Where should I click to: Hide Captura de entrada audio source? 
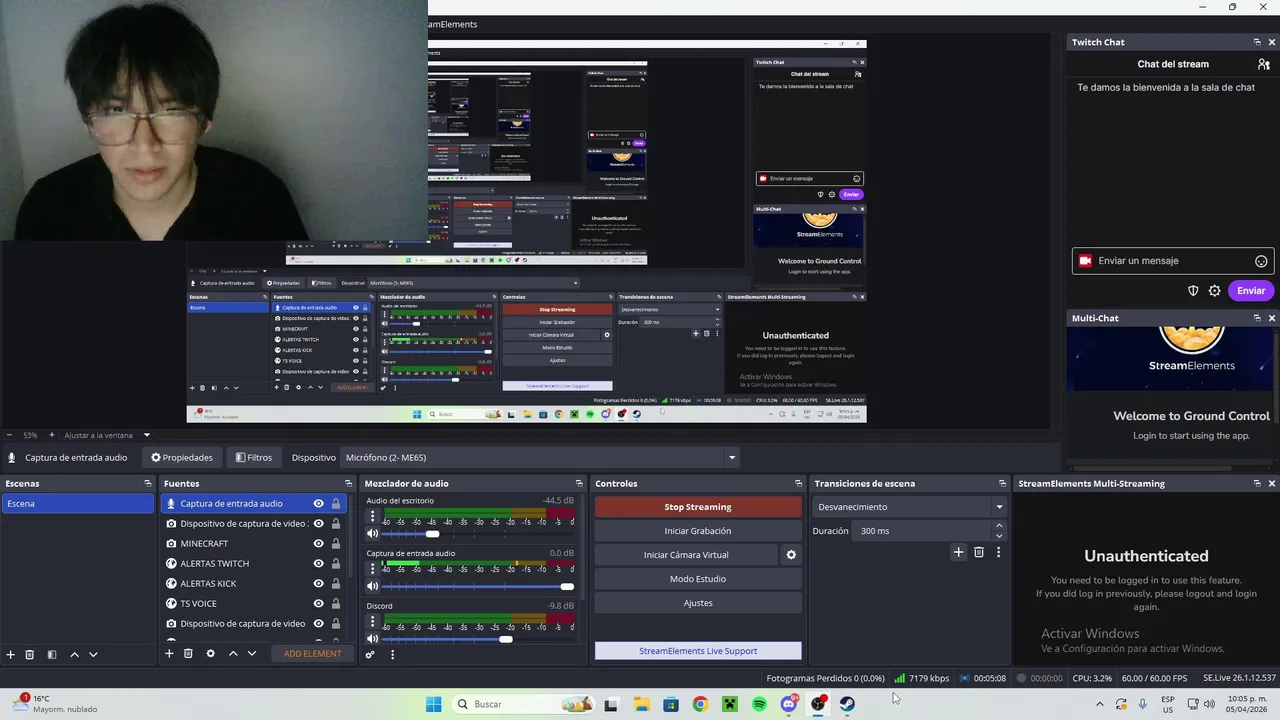(319, 504)
